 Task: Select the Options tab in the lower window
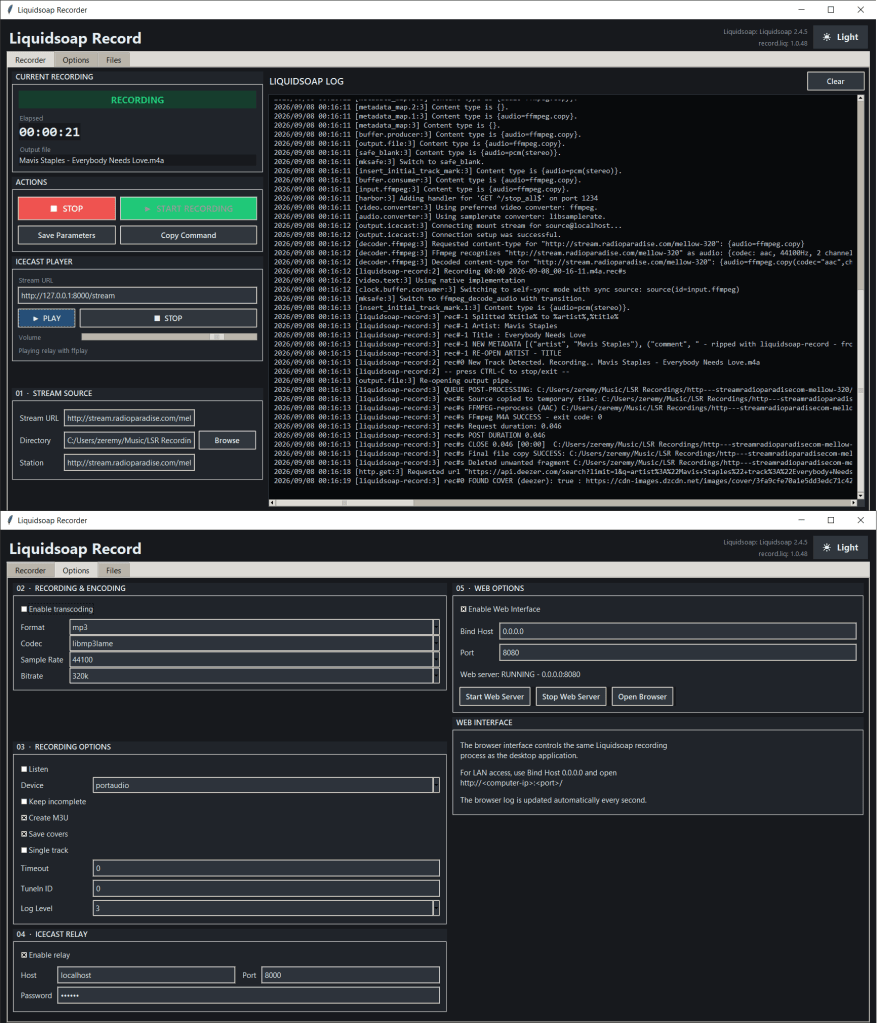pos(76,570)
